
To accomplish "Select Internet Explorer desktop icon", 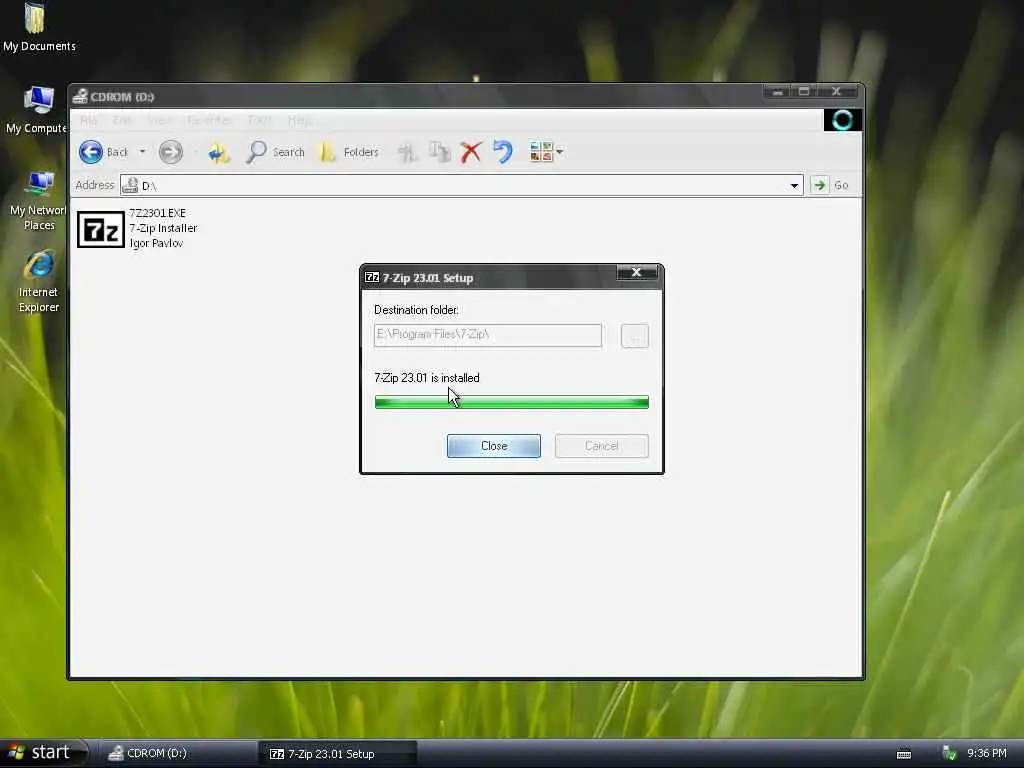I will click(x=39, y=281).
